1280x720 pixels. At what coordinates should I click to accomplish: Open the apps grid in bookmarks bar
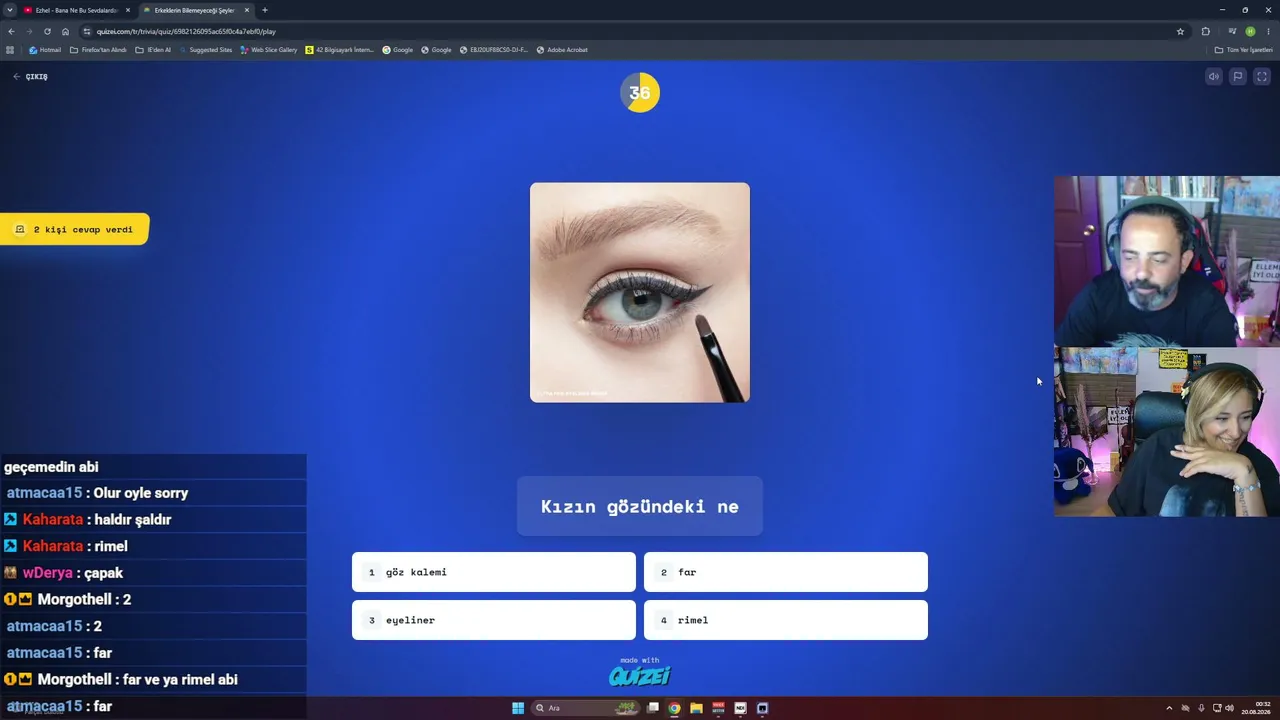(10, 50)
